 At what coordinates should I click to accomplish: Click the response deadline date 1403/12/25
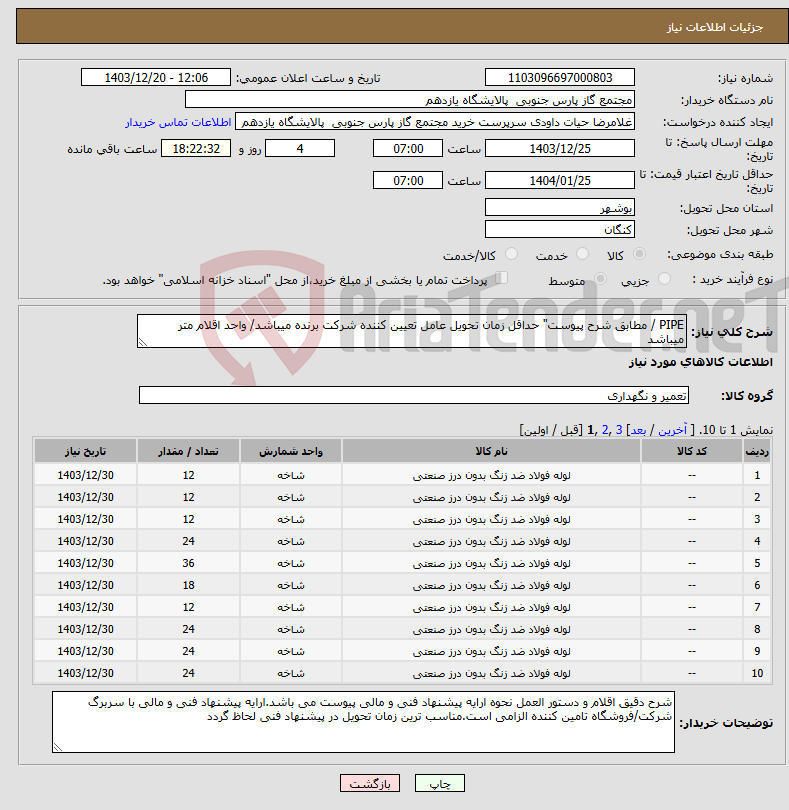560,149
